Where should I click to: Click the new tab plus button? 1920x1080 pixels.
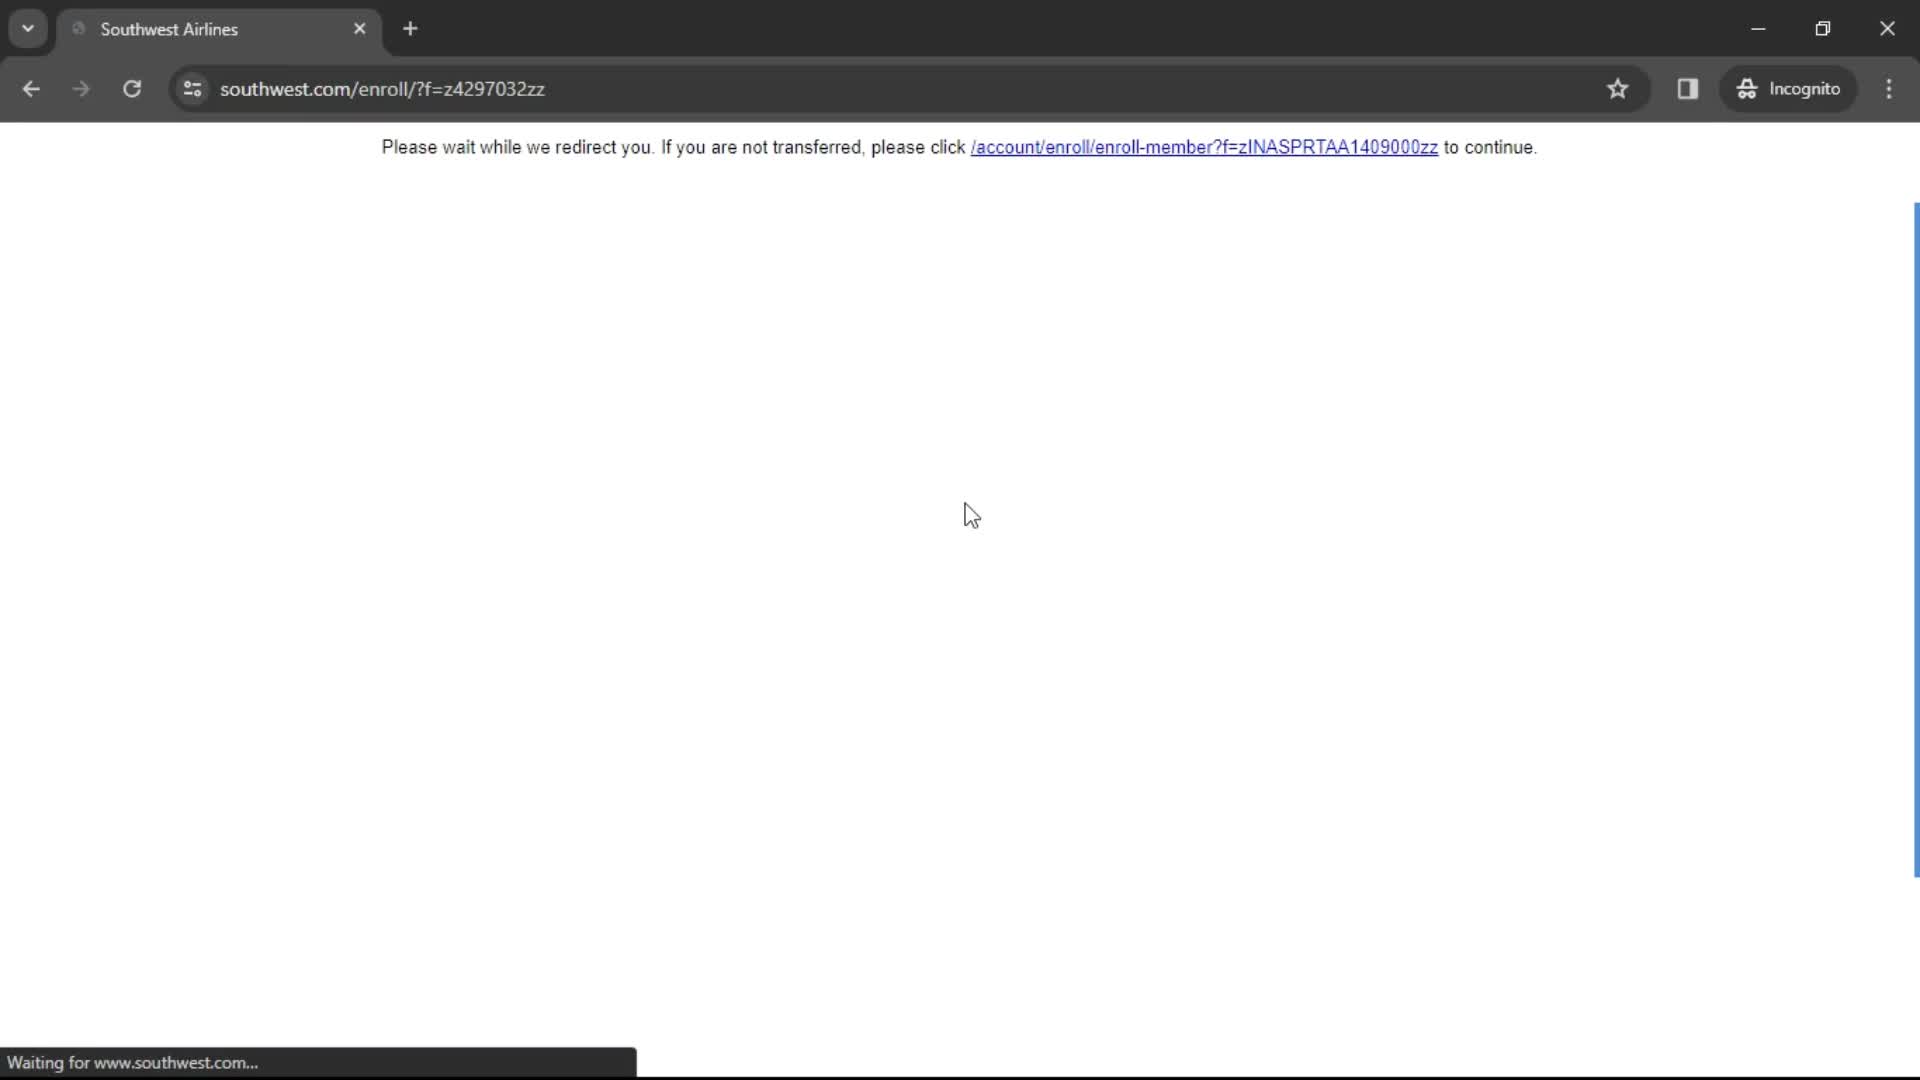(x=411, y=28)
